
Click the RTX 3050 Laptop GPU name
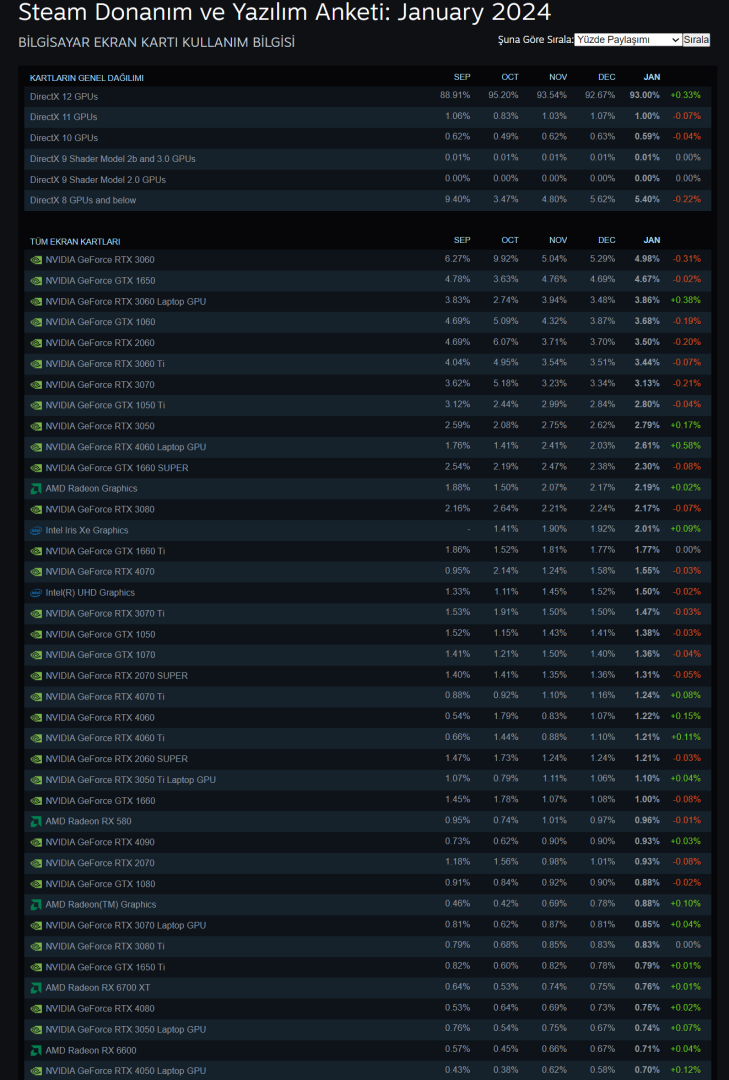[x=125, y=1030]
